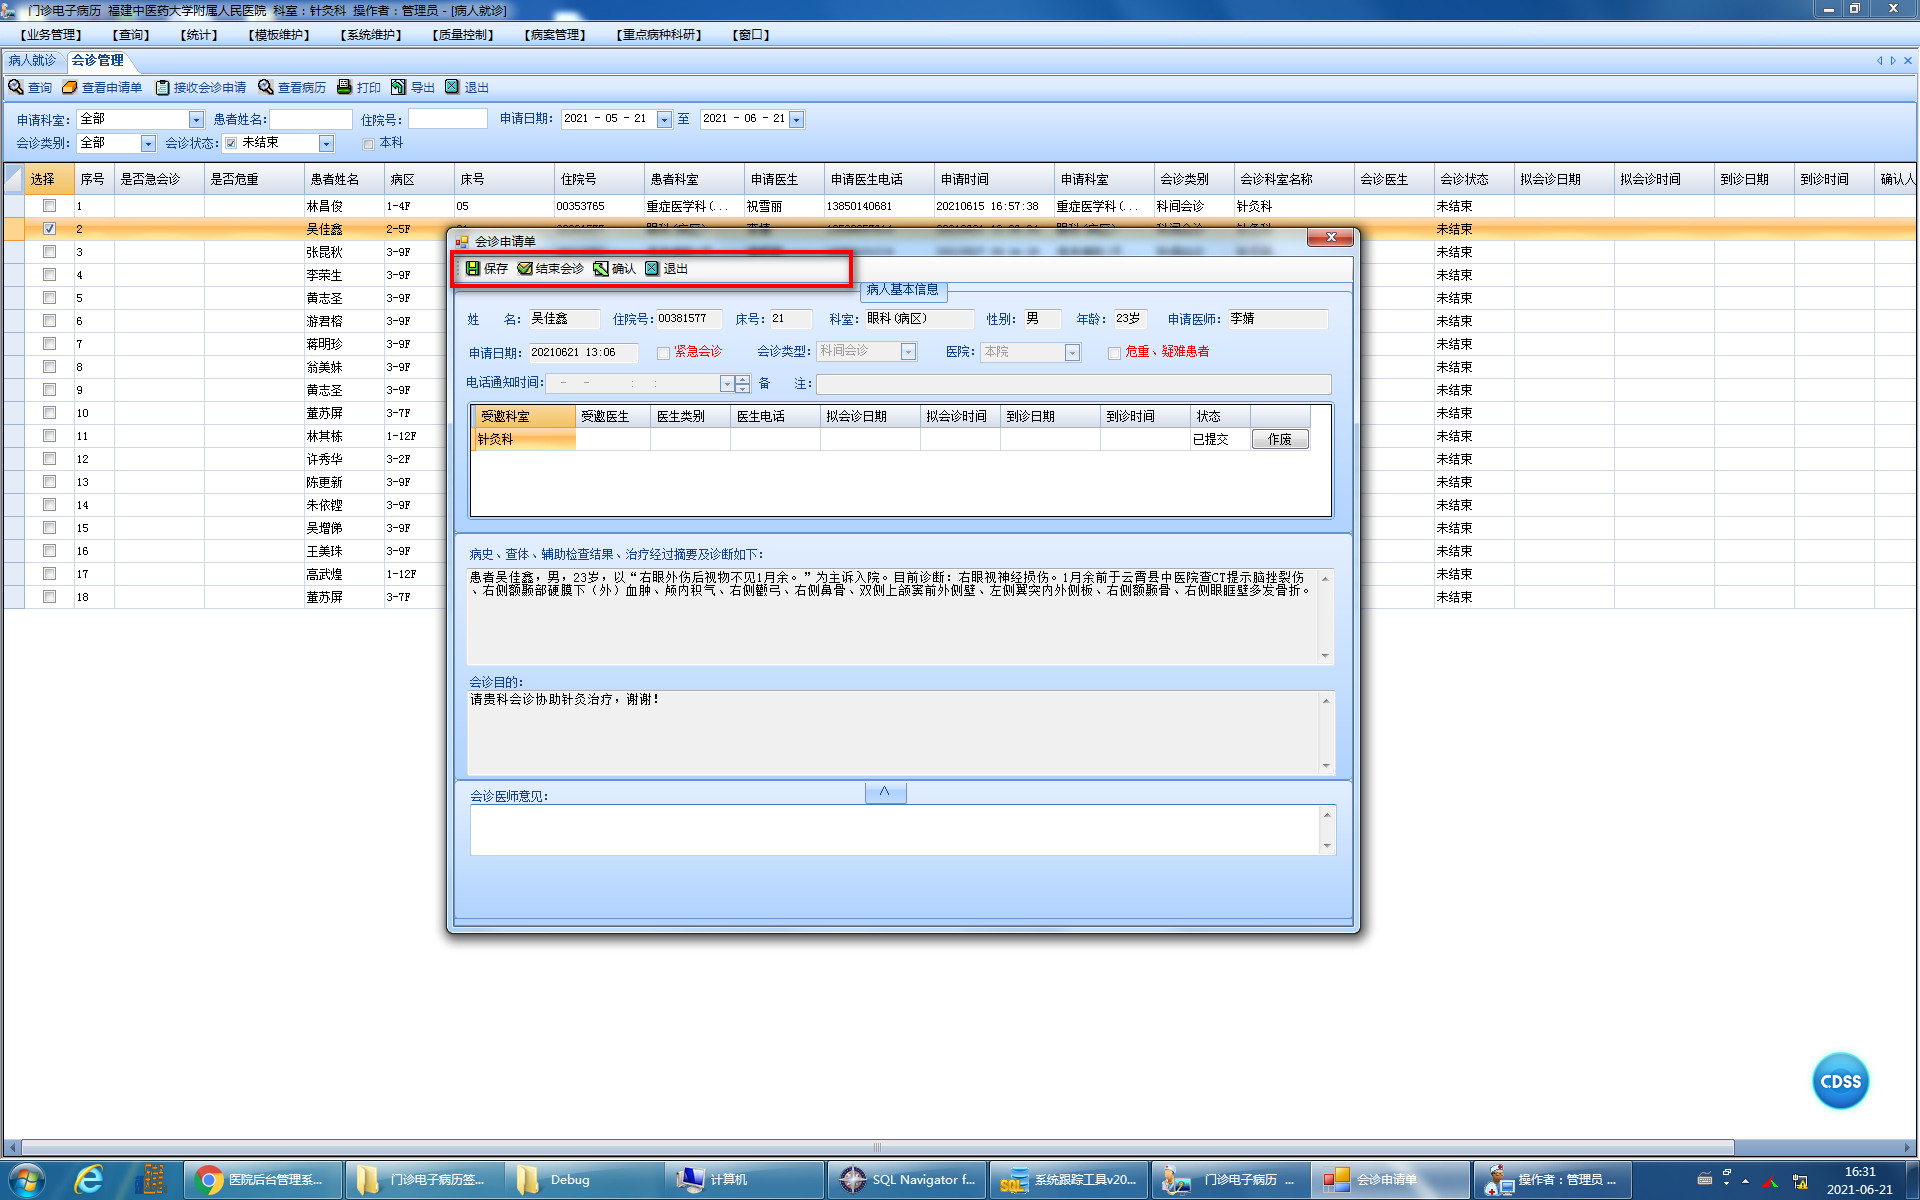The width and height of the screenshot is (1920, 1200).
Task: Click the 会诊医师意见 text field
Action: coord(895,829)
